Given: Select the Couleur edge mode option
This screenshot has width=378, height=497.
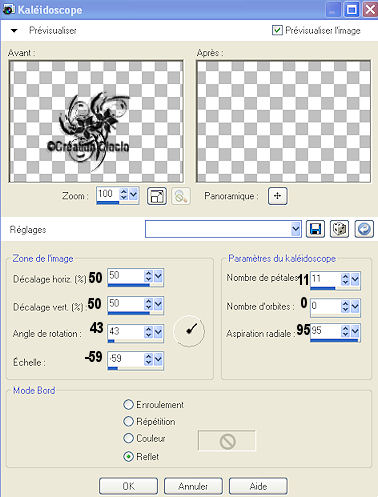Looking at the screenshot, I should pyautogui.click(x=128, y=438).
